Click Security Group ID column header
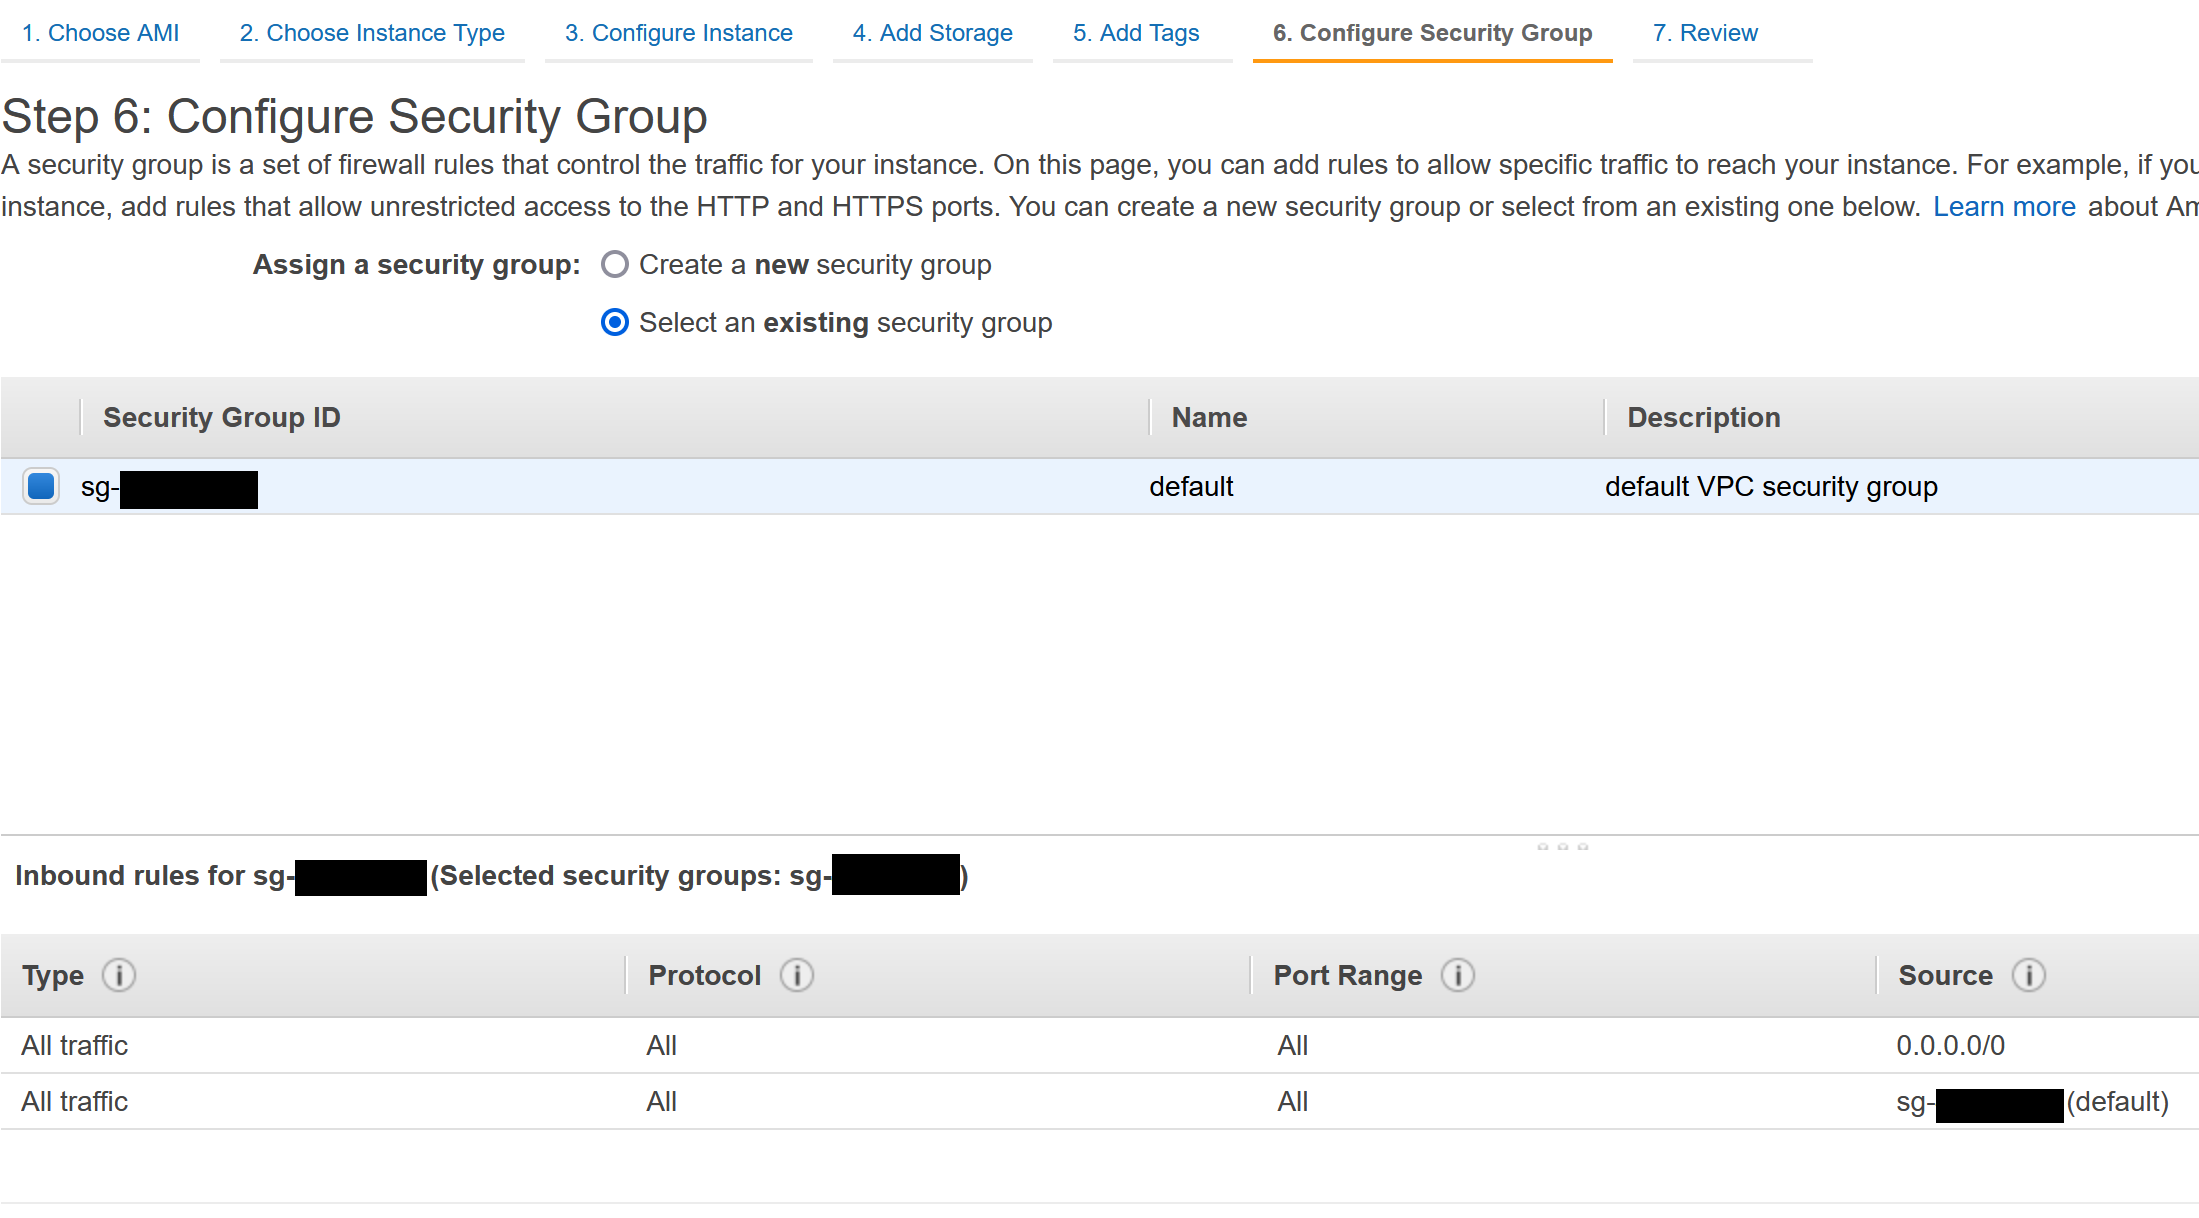 coord(222,417)
